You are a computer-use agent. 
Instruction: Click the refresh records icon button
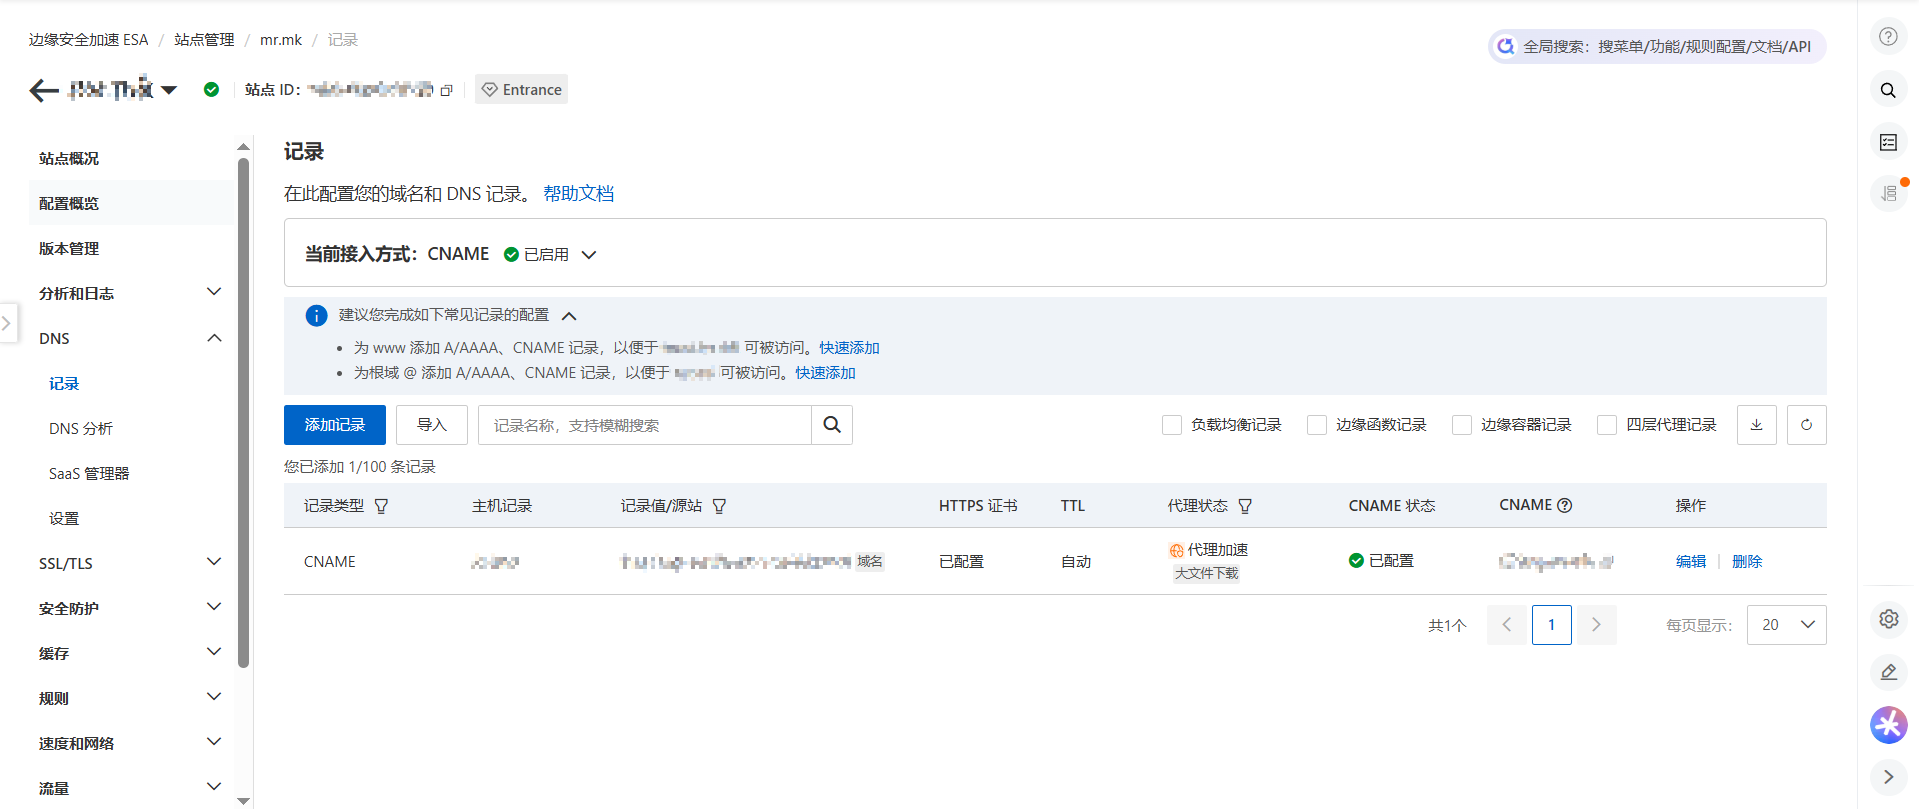(1807, 425)
